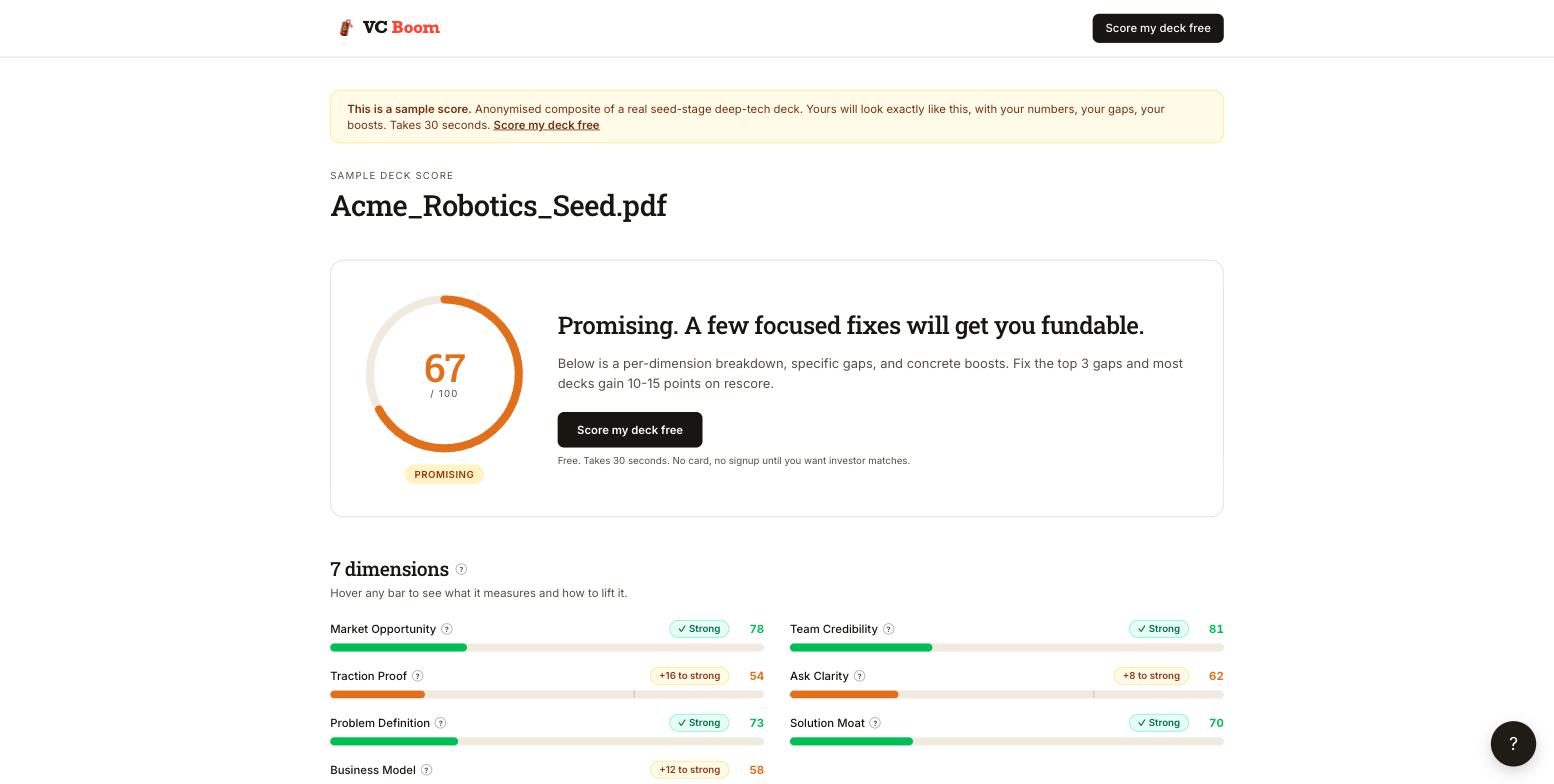Click the VC Boom logo icon

346,28
